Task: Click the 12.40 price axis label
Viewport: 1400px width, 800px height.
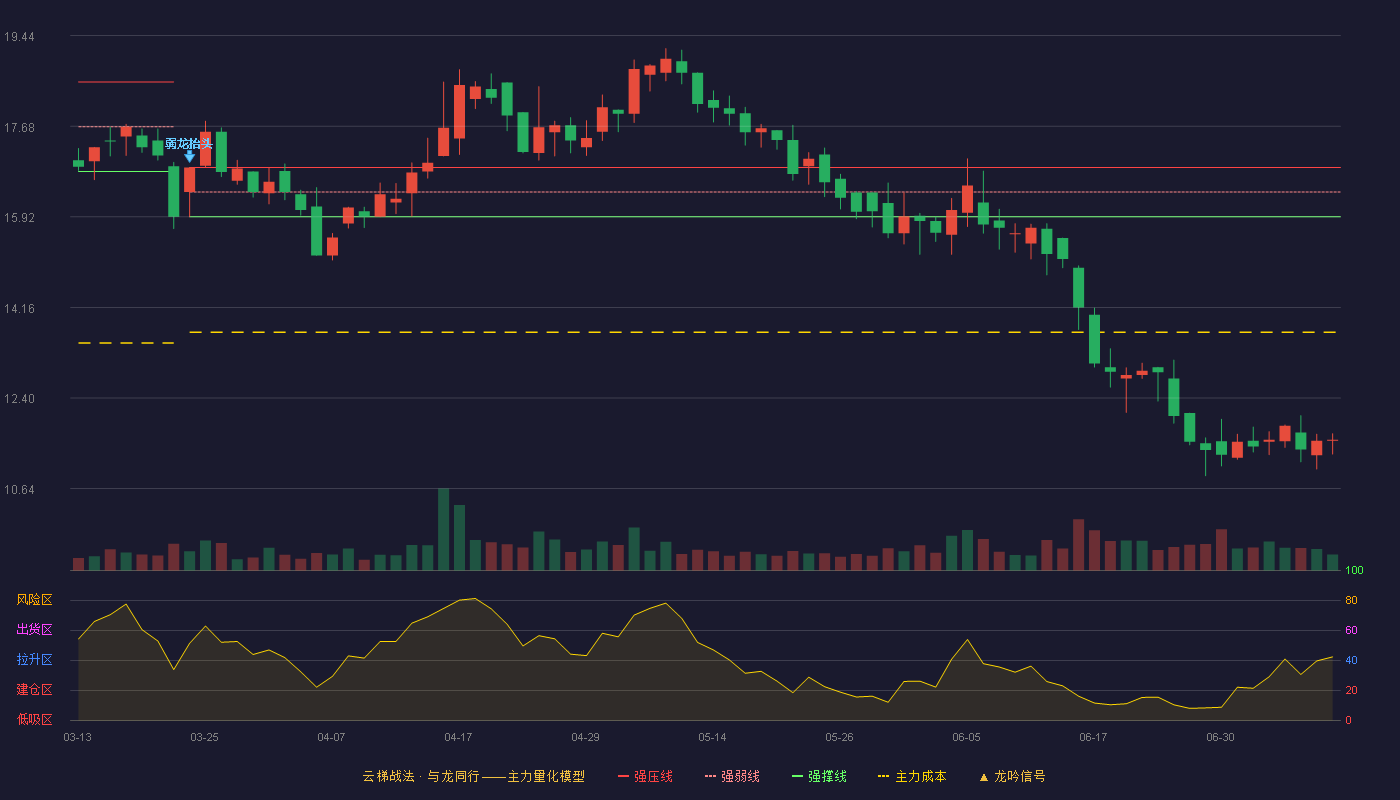Action: click(19, 398)
